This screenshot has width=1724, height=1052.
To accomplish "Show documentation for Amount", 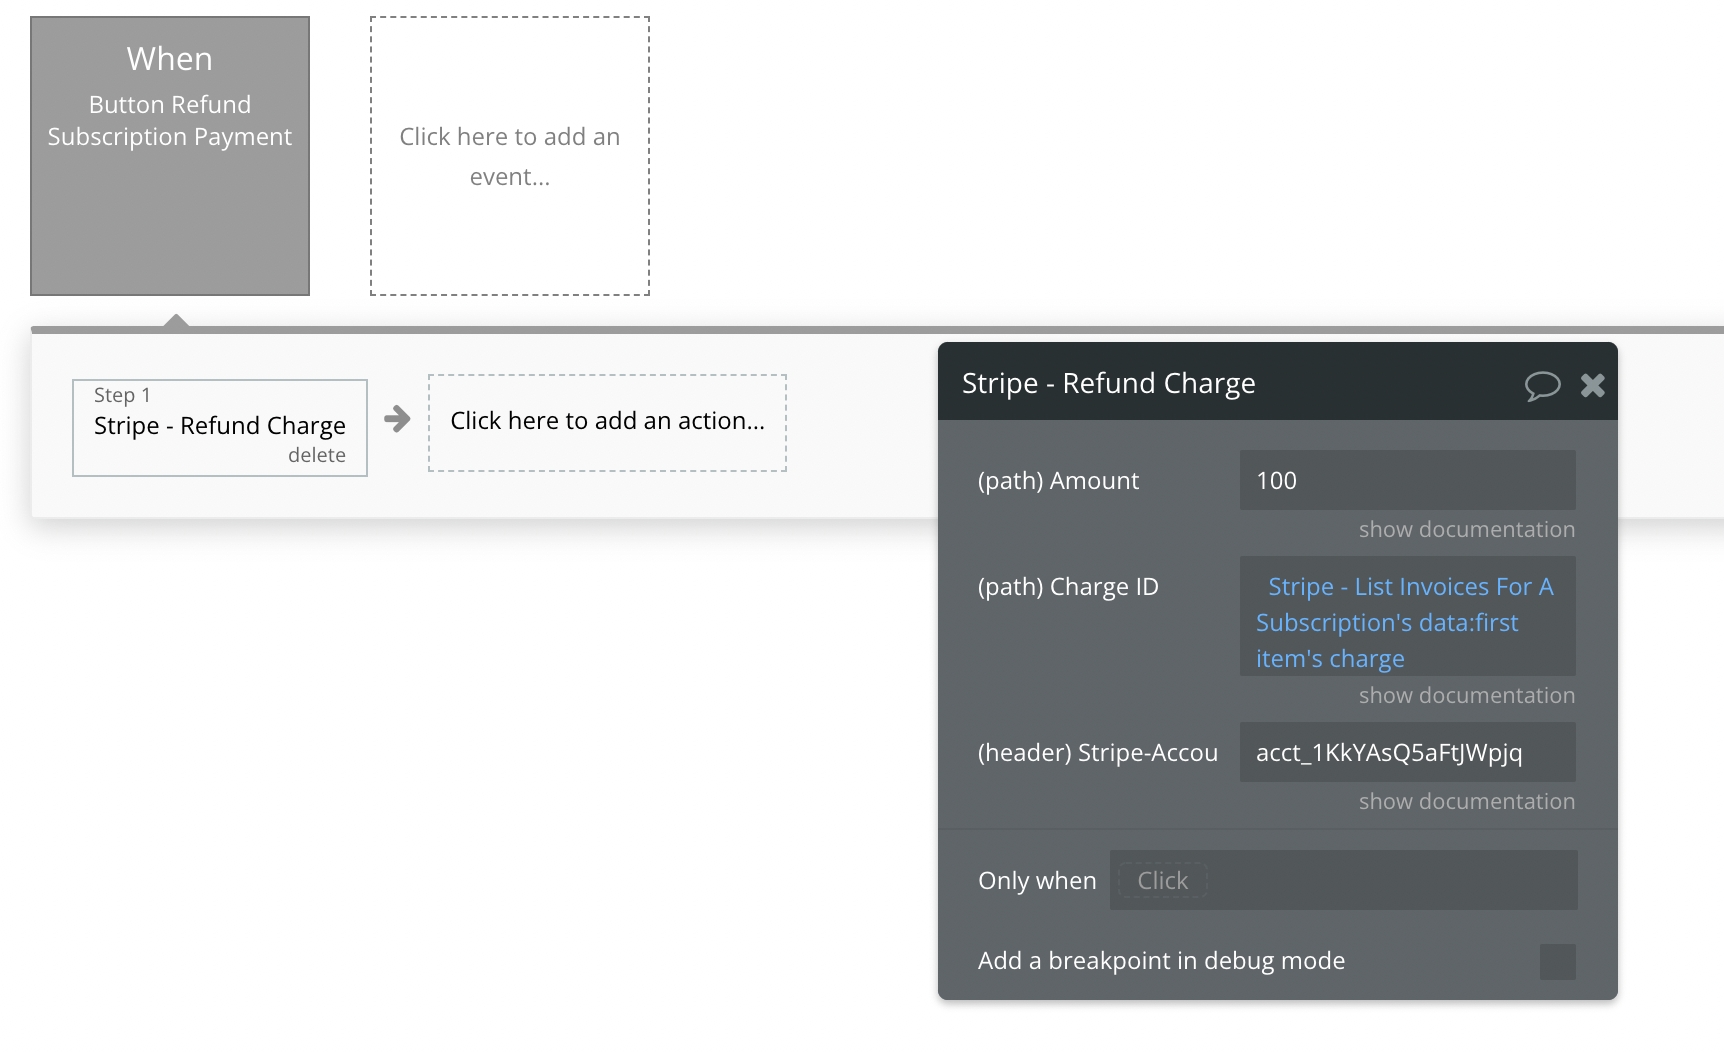I will pos(1466,529).
